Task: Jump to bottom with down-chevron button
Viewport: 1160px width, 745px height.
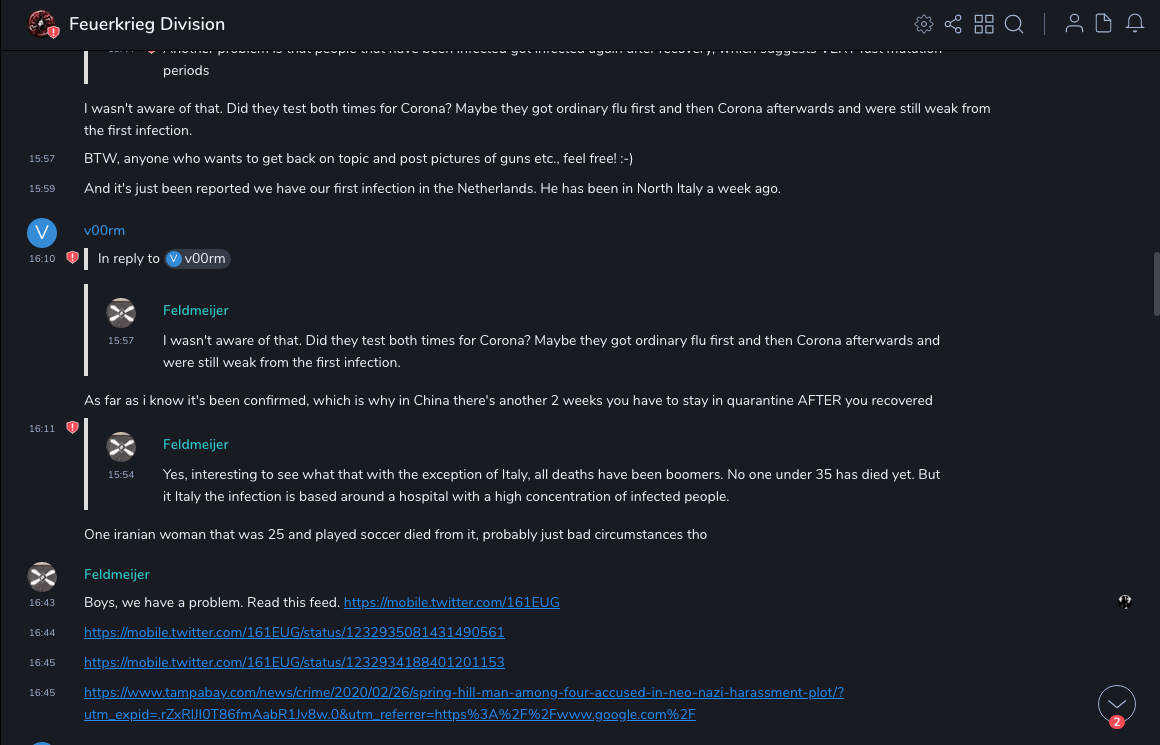Action: pos(1117,704)
